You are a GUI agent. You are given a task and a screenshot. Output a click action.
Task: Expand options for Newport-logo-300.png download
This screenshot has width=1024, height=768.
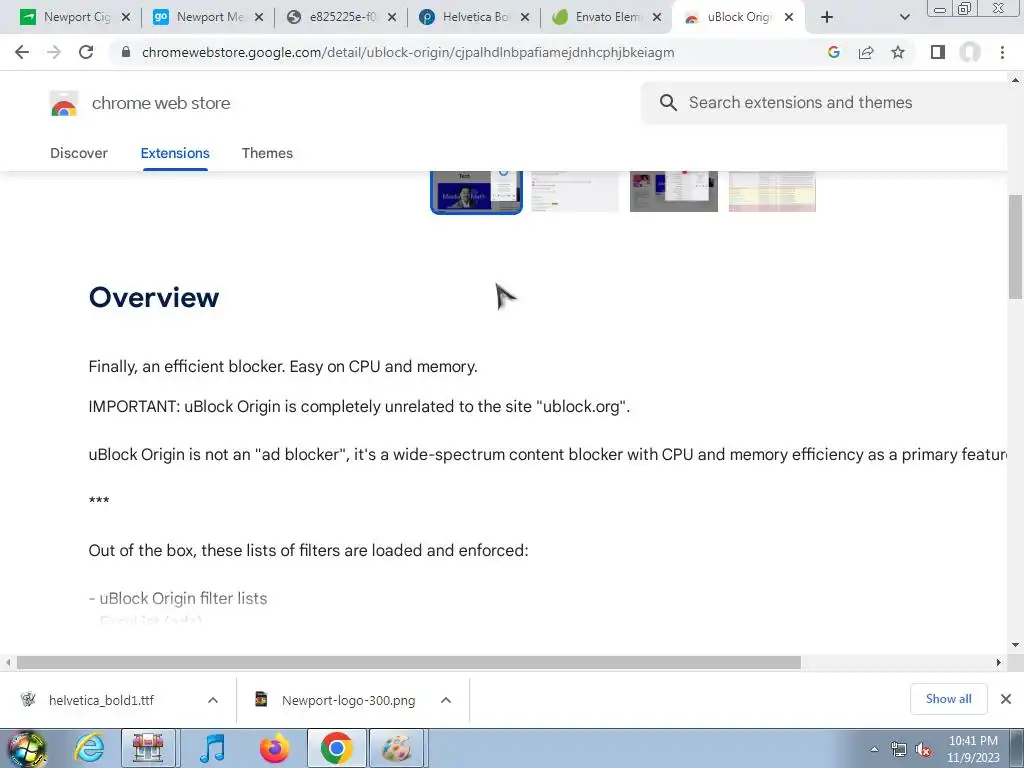[x=446, y=700]
